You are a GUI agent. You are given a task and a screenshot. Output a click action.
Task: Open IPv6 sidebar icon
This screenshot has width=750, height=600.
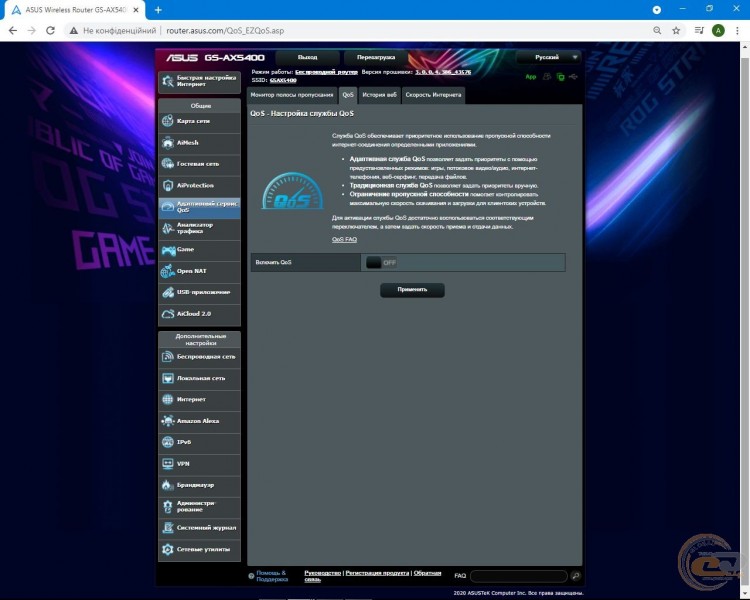tap(167, 442)
